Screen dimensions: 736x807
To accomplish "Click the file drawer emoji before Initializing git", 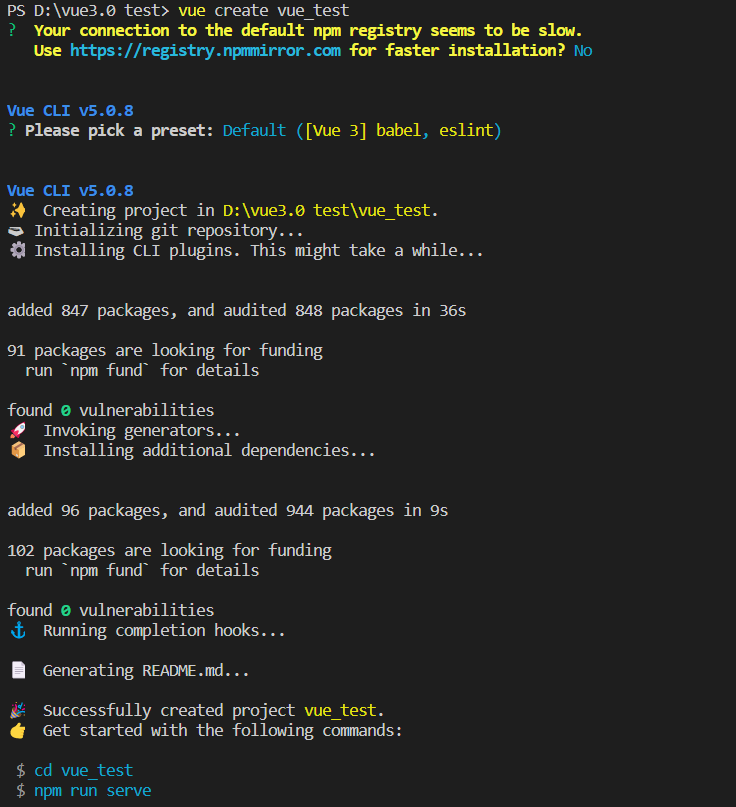I will [x=16, y=231].
